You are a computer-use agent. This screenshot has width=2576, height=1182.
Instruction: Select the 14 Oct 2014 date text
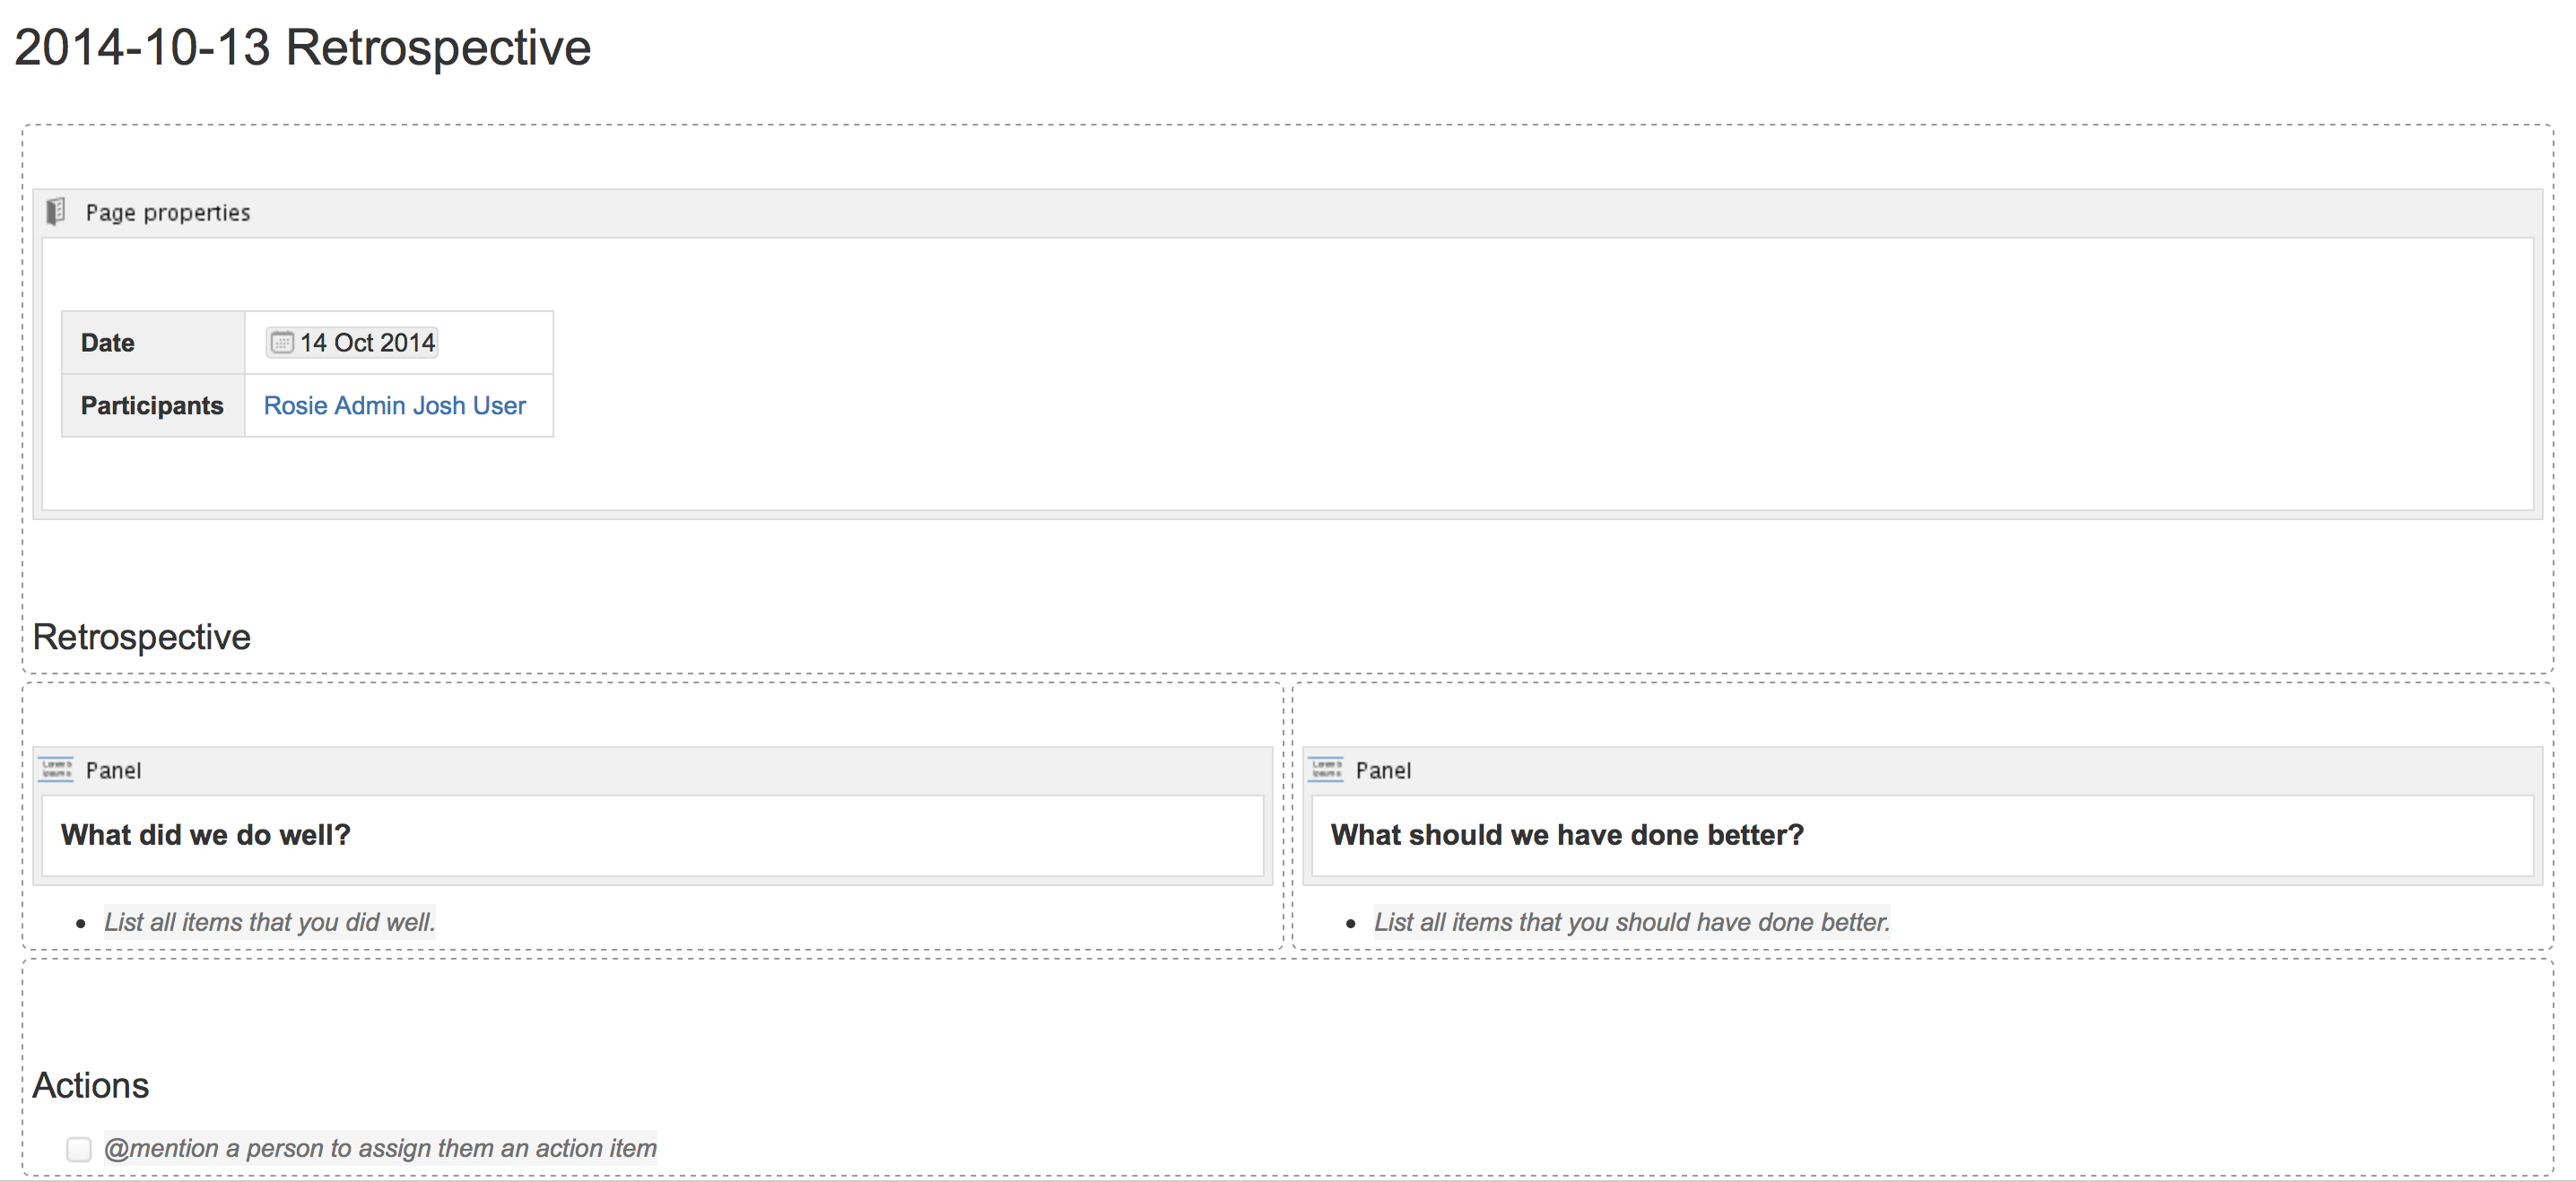(x=368, y=343)
